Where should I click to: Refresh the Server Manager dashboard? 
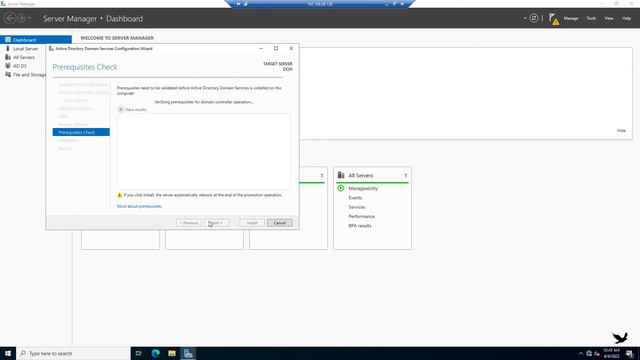tap(534, 18)
